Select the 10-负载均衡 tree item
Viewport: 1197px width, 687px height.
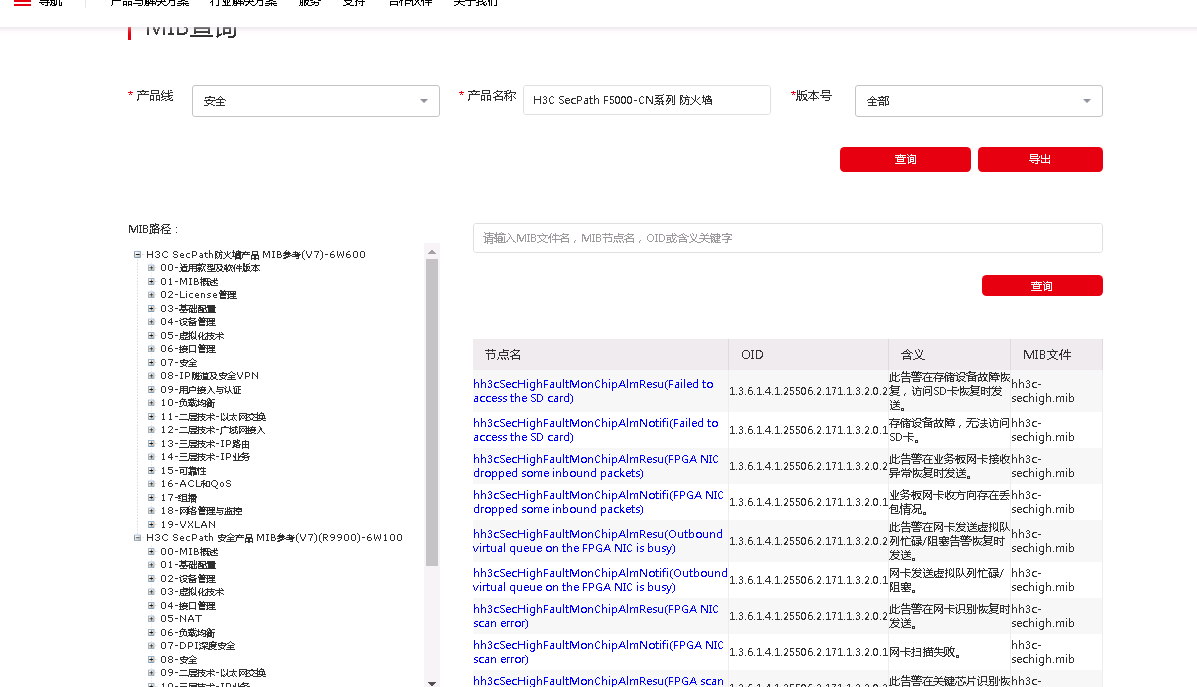(188, 403)
